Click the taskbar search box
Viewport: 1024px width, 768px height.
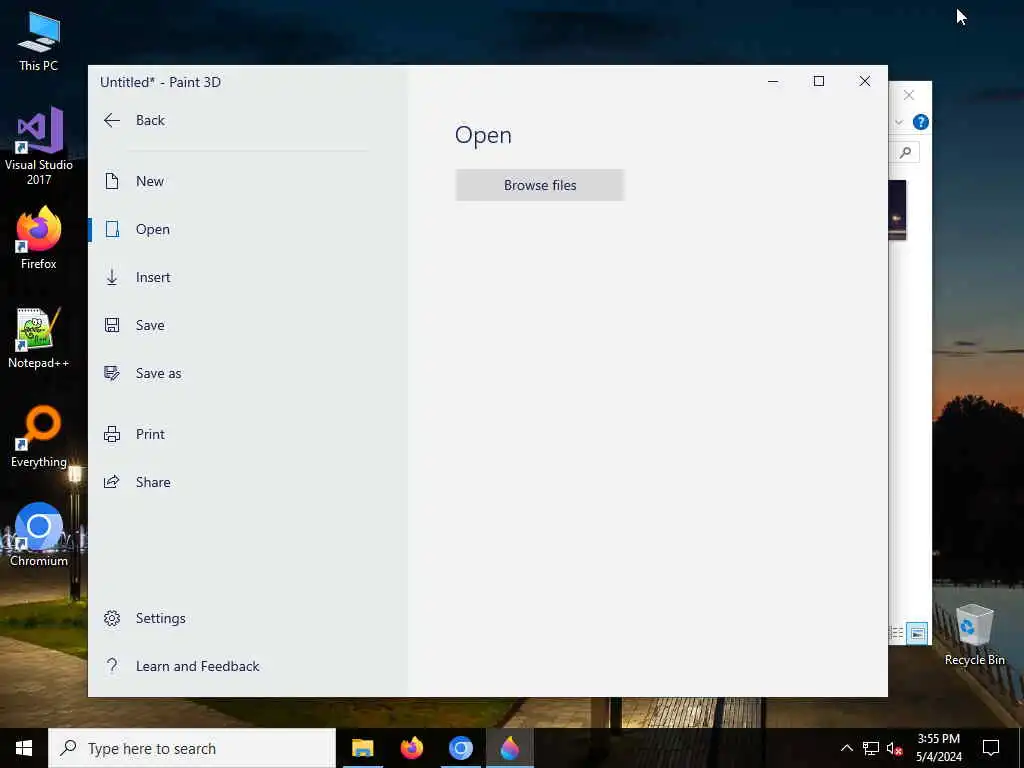click(192, 748)
